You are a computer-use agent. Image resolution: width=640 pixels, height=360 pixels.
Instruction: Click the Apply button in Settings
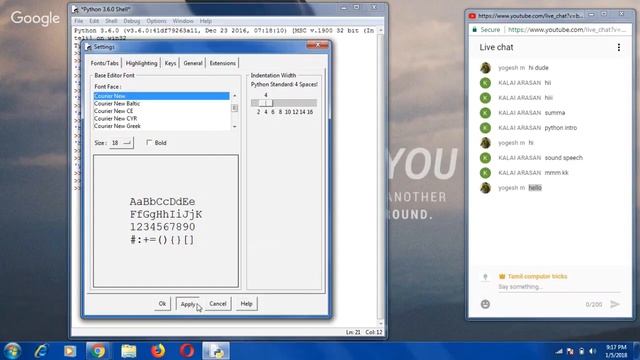[188, 304]
